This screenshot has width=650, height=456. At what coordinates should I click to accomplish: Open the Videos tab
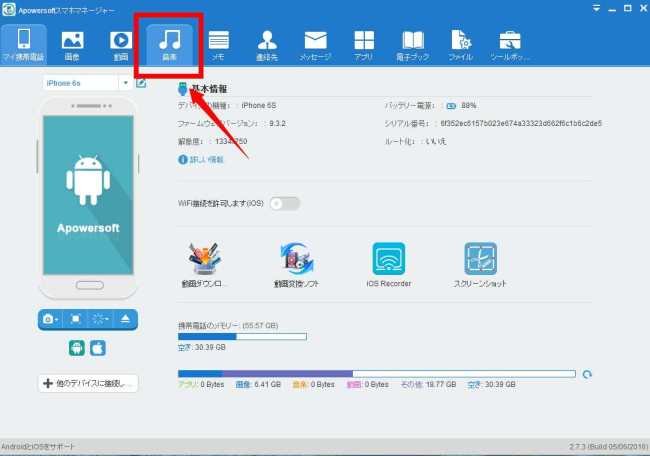tap(121, 44)
